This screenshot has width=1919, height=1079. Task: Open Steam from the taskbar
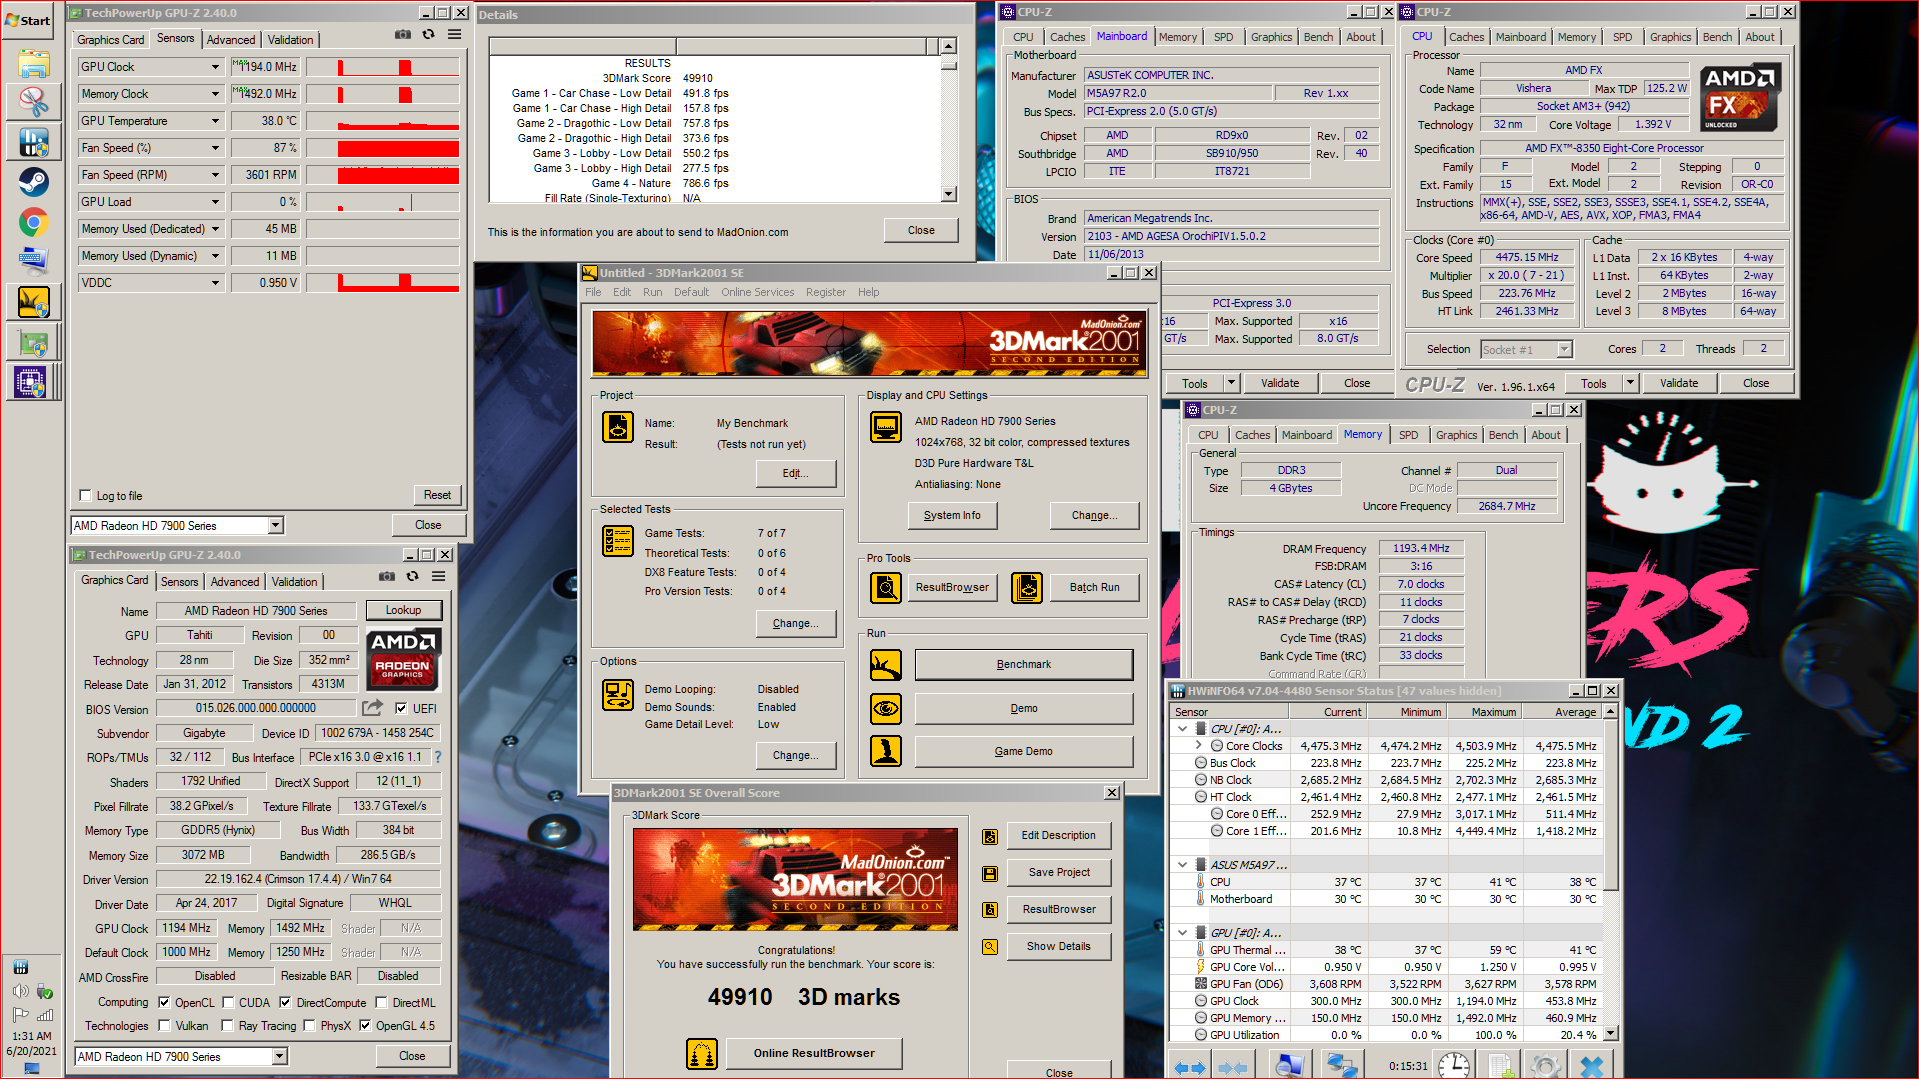click(x=33, y=182)
